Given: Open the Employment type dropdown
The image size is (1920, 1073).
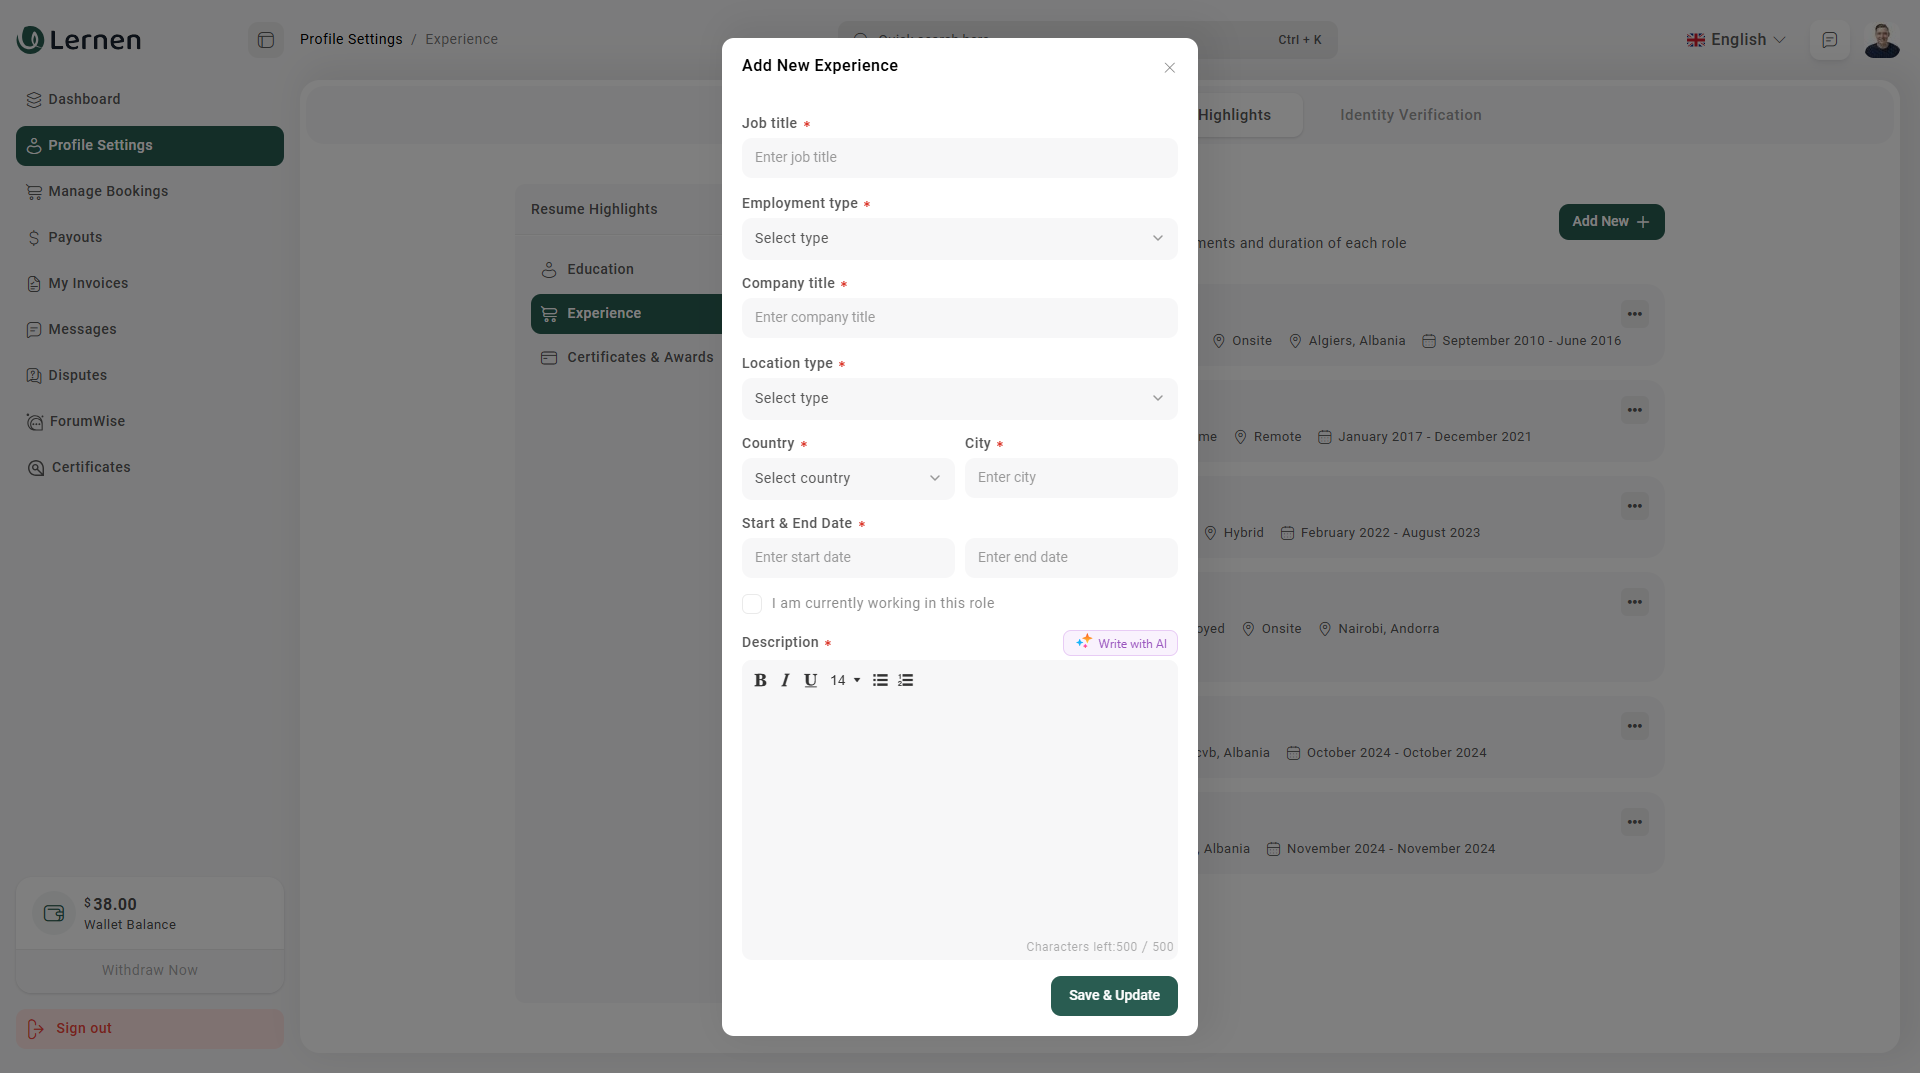Looking at the screenshot, I should click(x=959, y=238).
